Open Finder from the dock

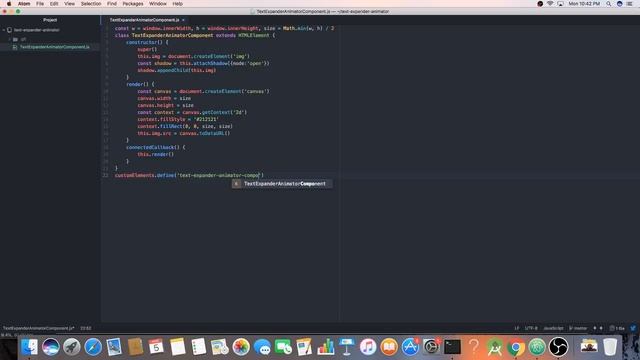click(29, 347)
